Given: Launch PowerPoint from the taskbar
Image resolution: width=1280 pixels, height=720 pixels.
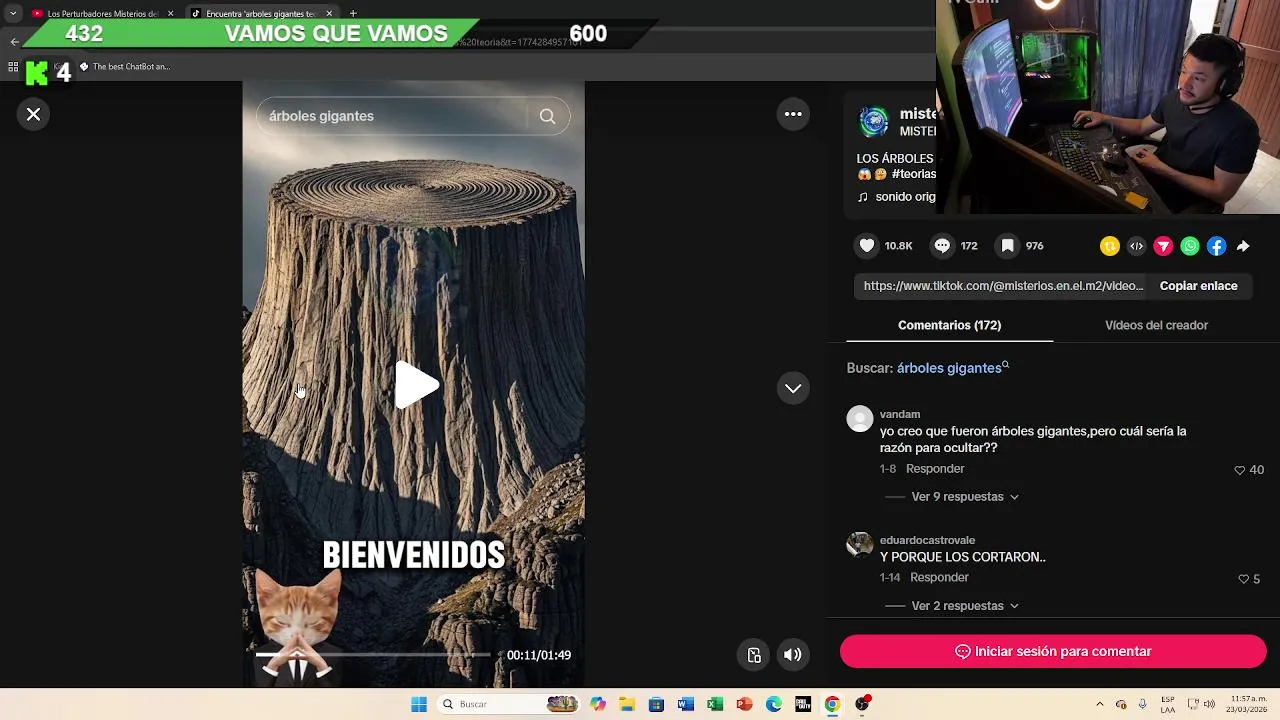Looking at the screenshot, I should click(744, 704).
